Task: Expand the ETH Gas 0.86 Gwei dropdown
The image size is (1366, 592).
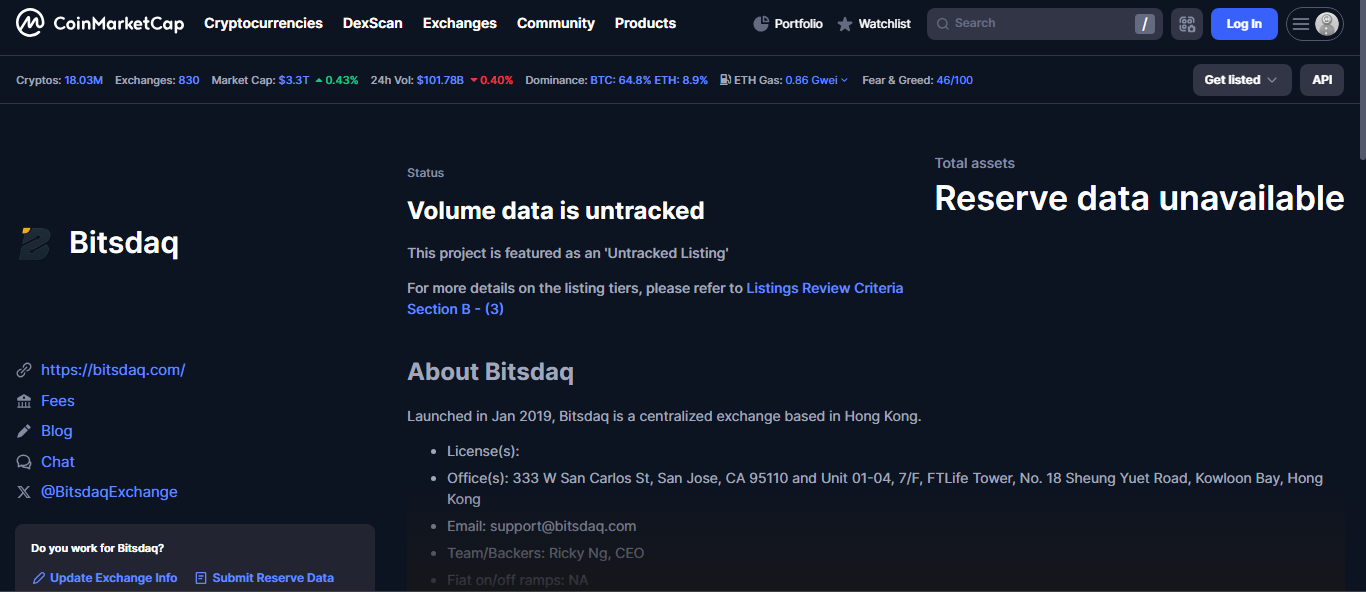Action: coord(817,80)
